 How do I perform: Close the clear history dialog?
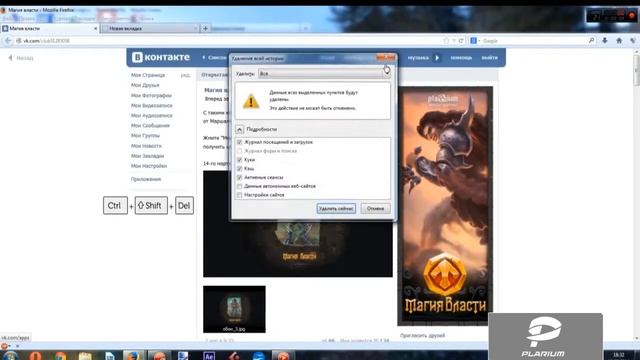coord(385,58)
